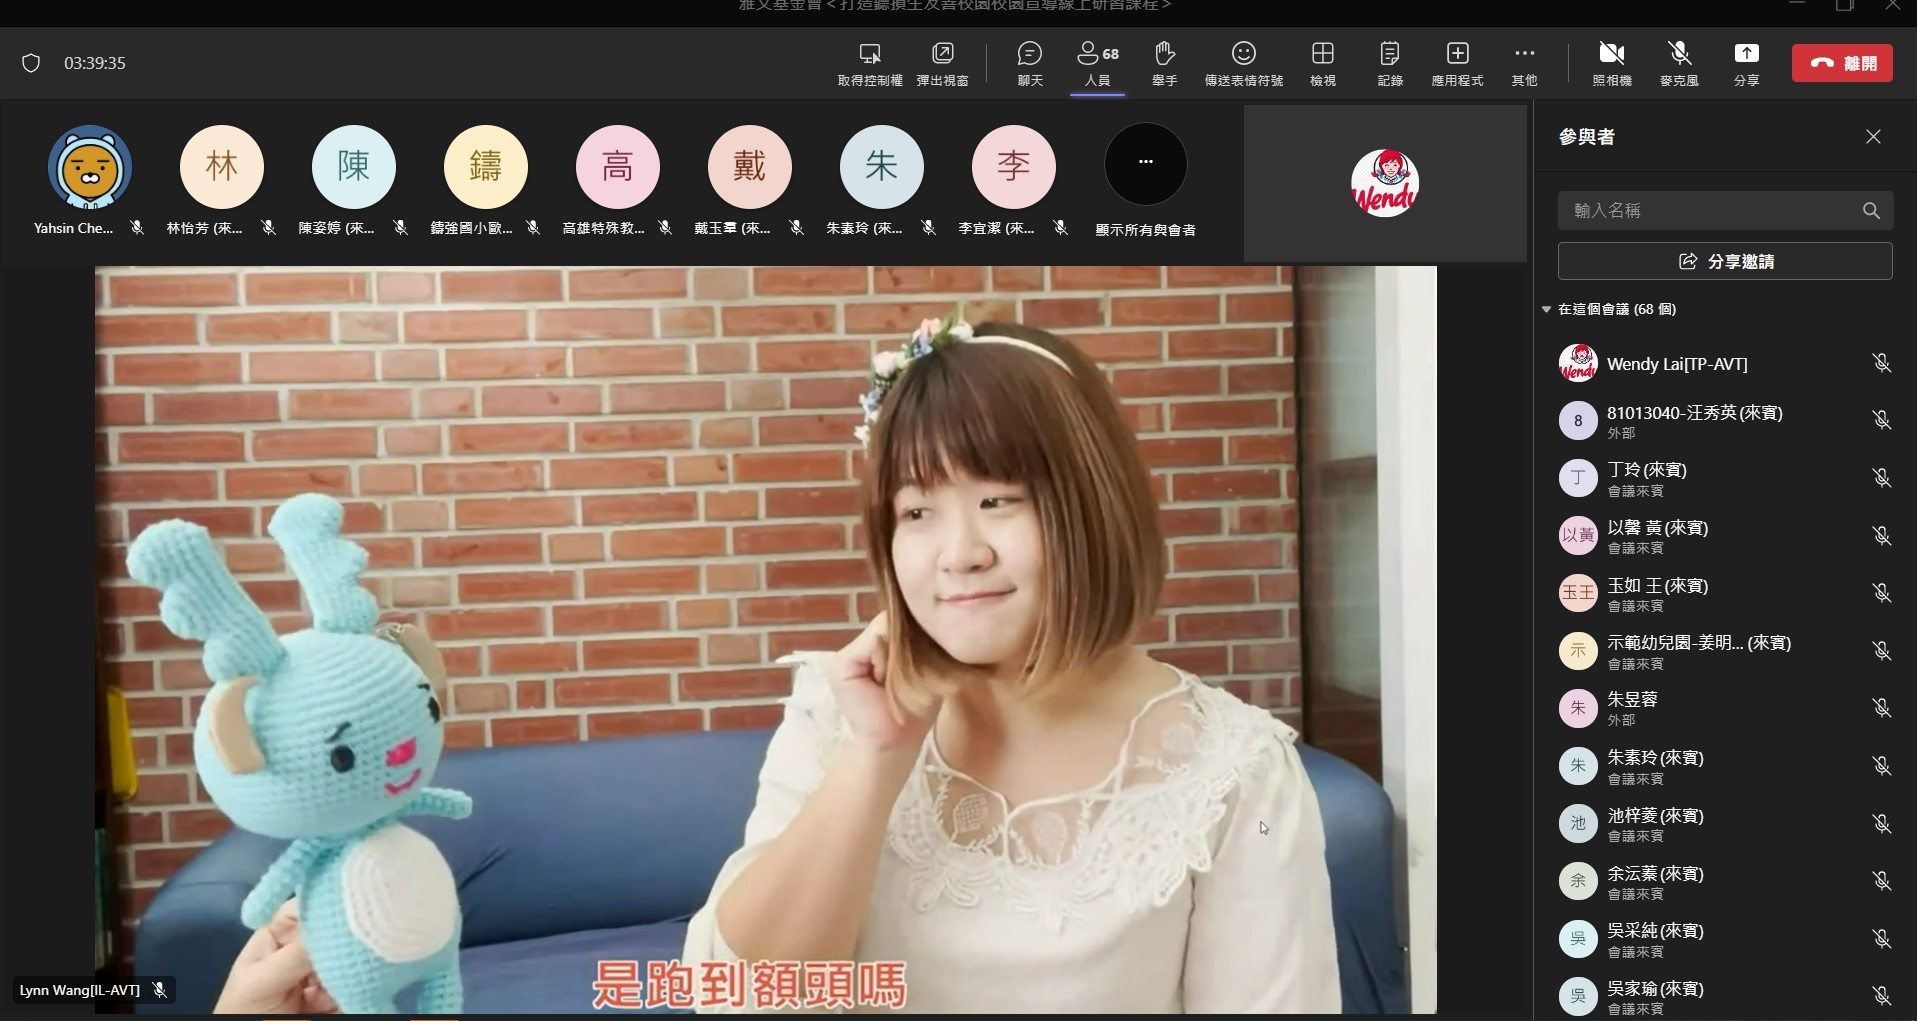The image size is (1917, 1021).
Task: Pop out the shared window (彈出視窗)
Action: [942, 63]
